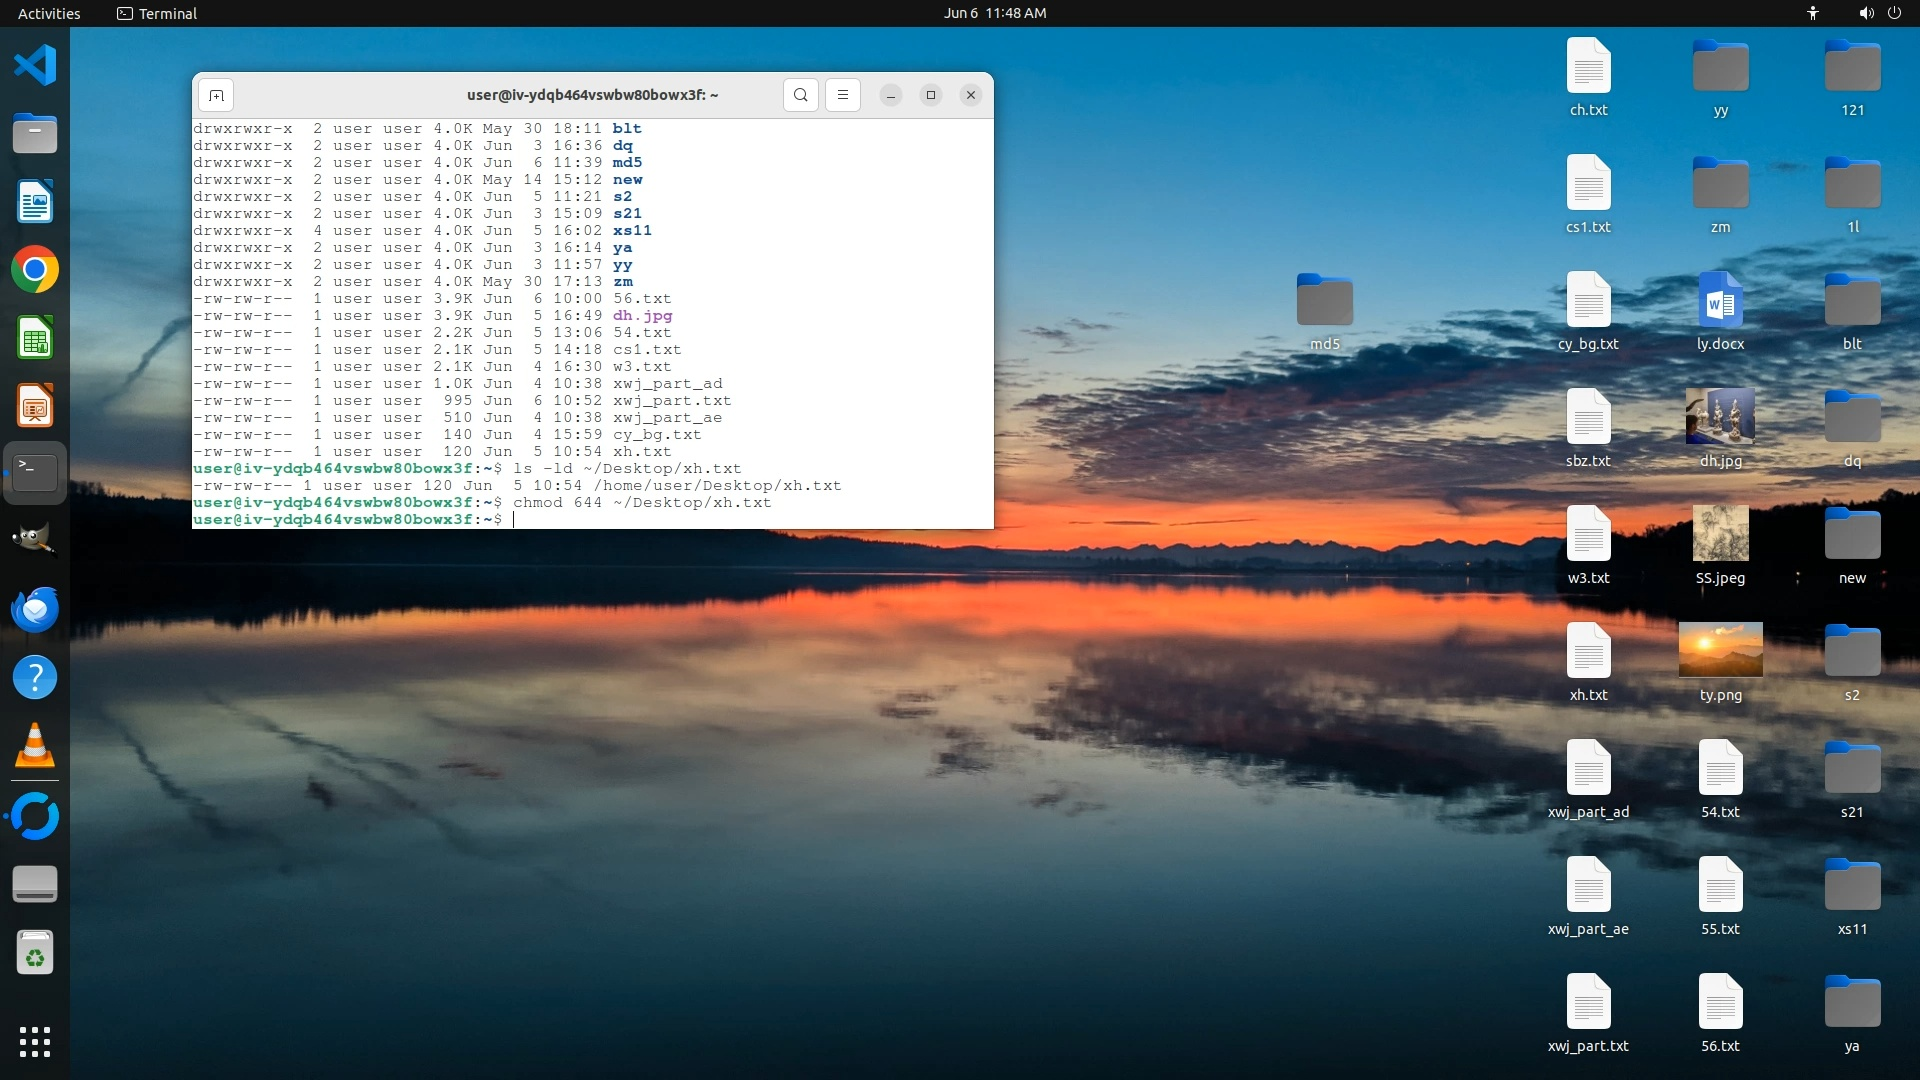Open the accessibility menu in top bar

1812,13
